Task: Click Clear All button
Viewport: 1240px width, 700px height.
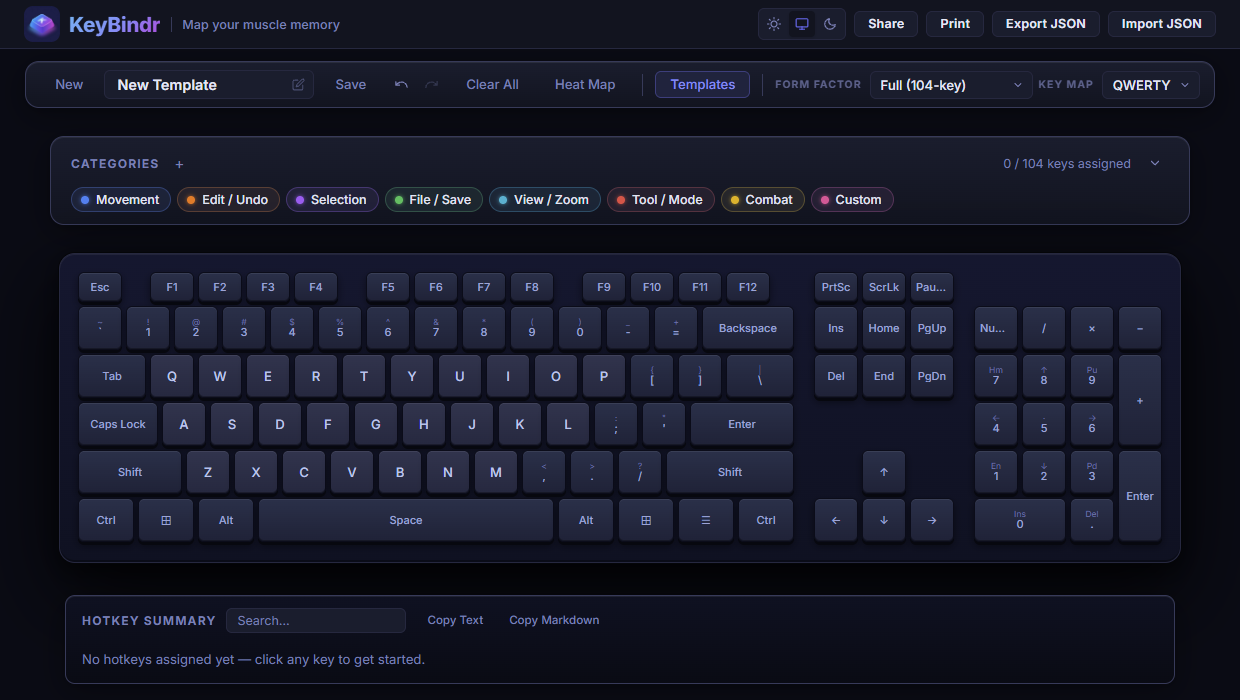Action: [x=492, y=85]
